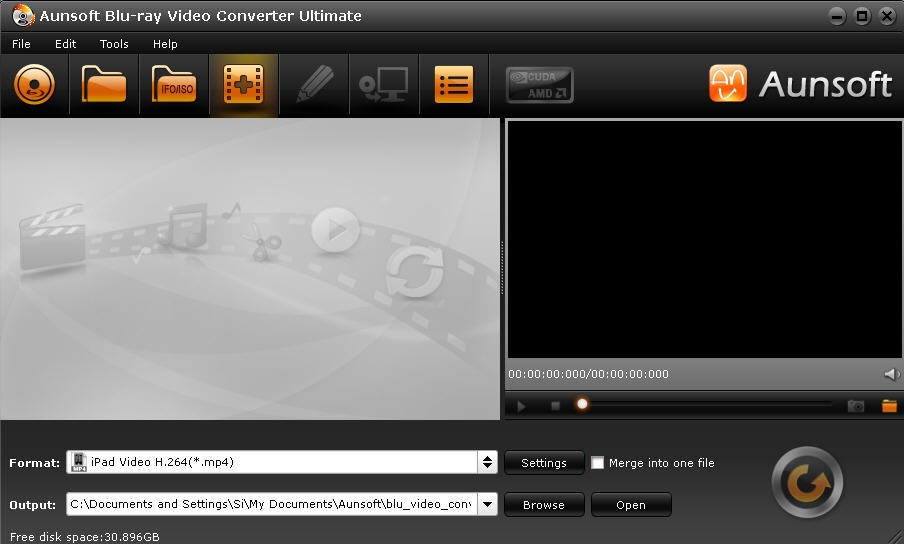Load IFO/ISO file icon
The image size is (904, 544).
click(174, 85)
